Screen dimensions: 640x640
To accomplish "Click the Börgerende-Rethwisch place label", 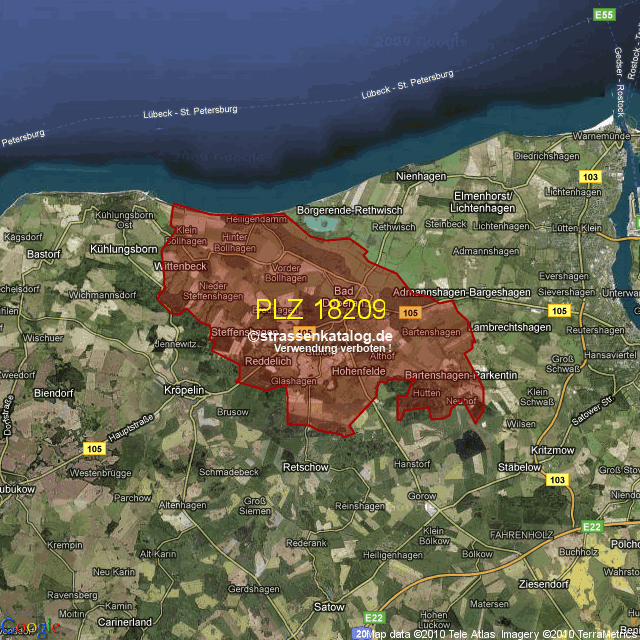I will pos(346,210).
